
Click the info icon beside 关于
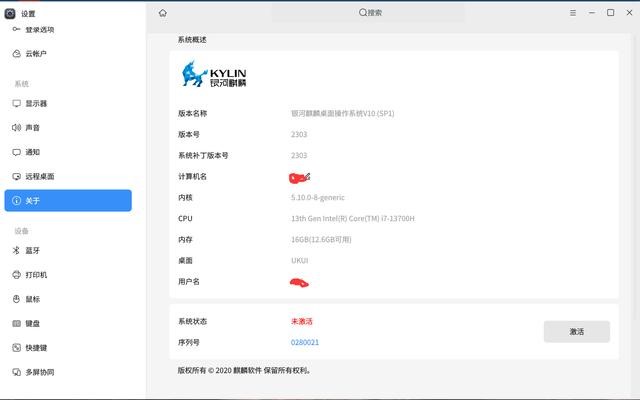(x=16, y=200)
